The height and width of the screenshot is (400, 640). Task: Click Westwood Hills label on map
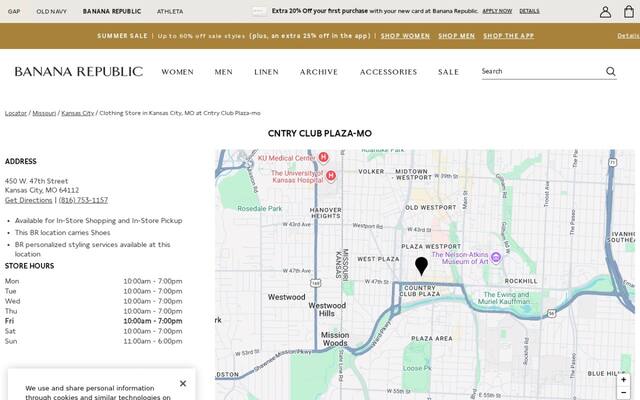[327, 309]
